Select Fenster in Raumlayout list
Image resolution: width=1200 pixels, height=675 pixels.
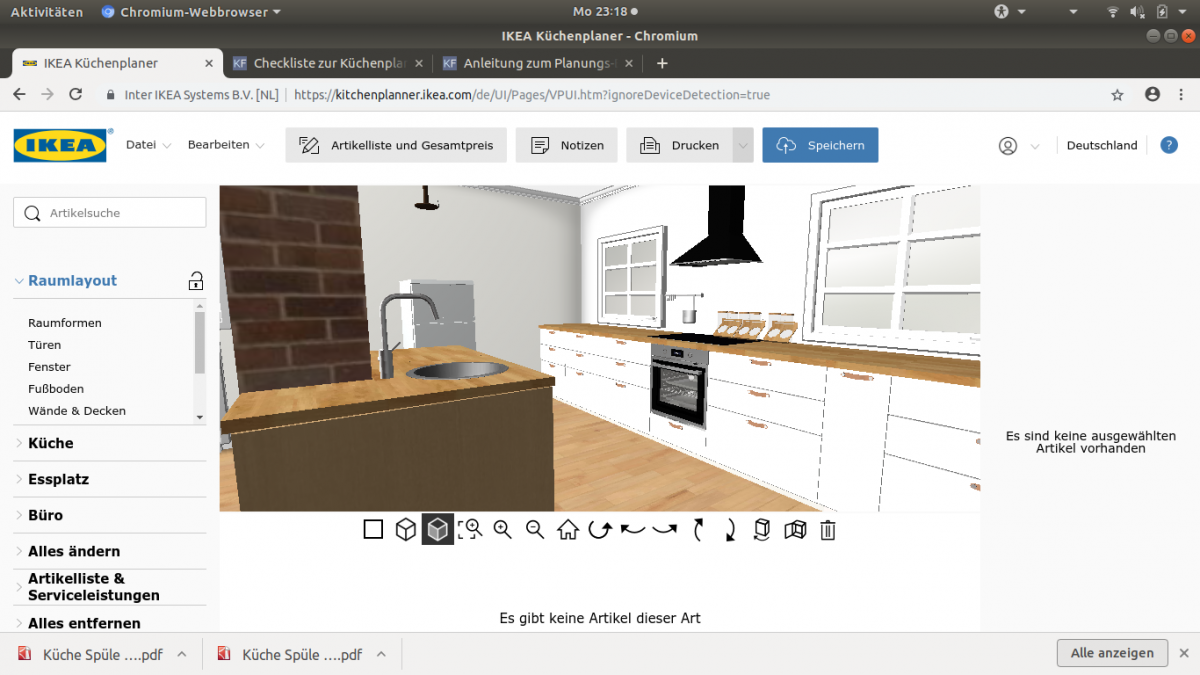(49, 367)
